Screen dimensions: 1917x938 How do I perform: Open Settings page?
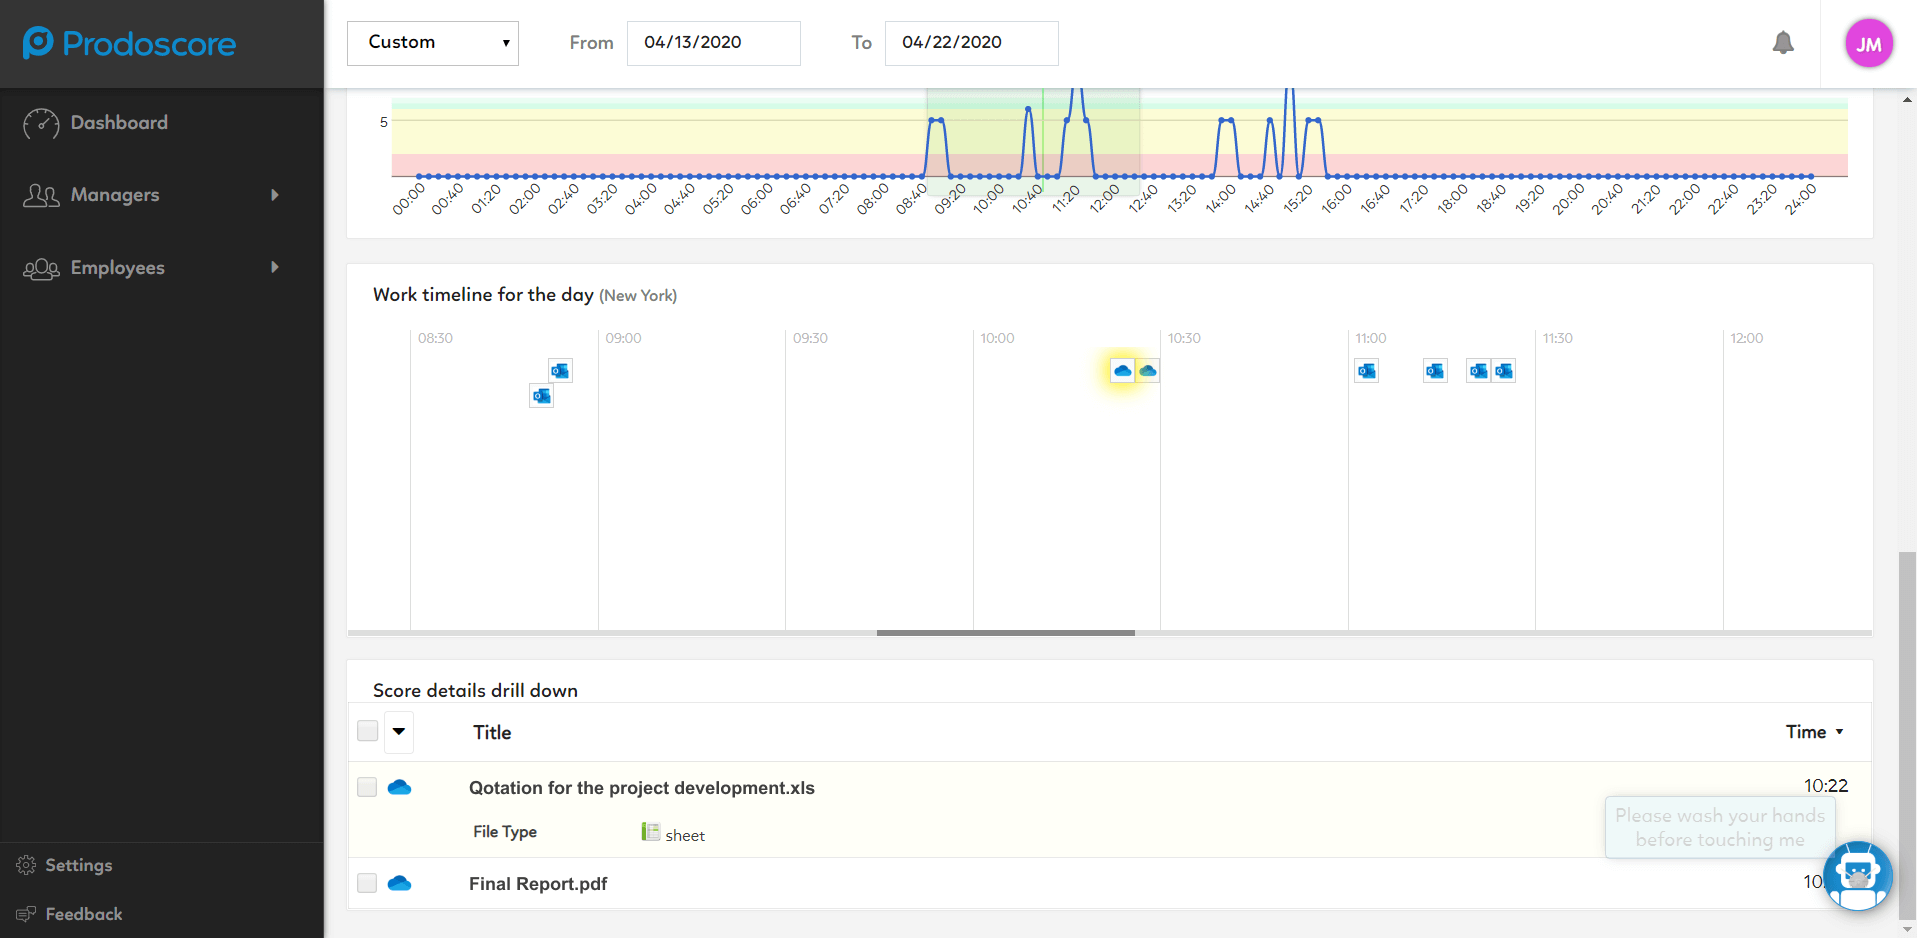(79, 865)
